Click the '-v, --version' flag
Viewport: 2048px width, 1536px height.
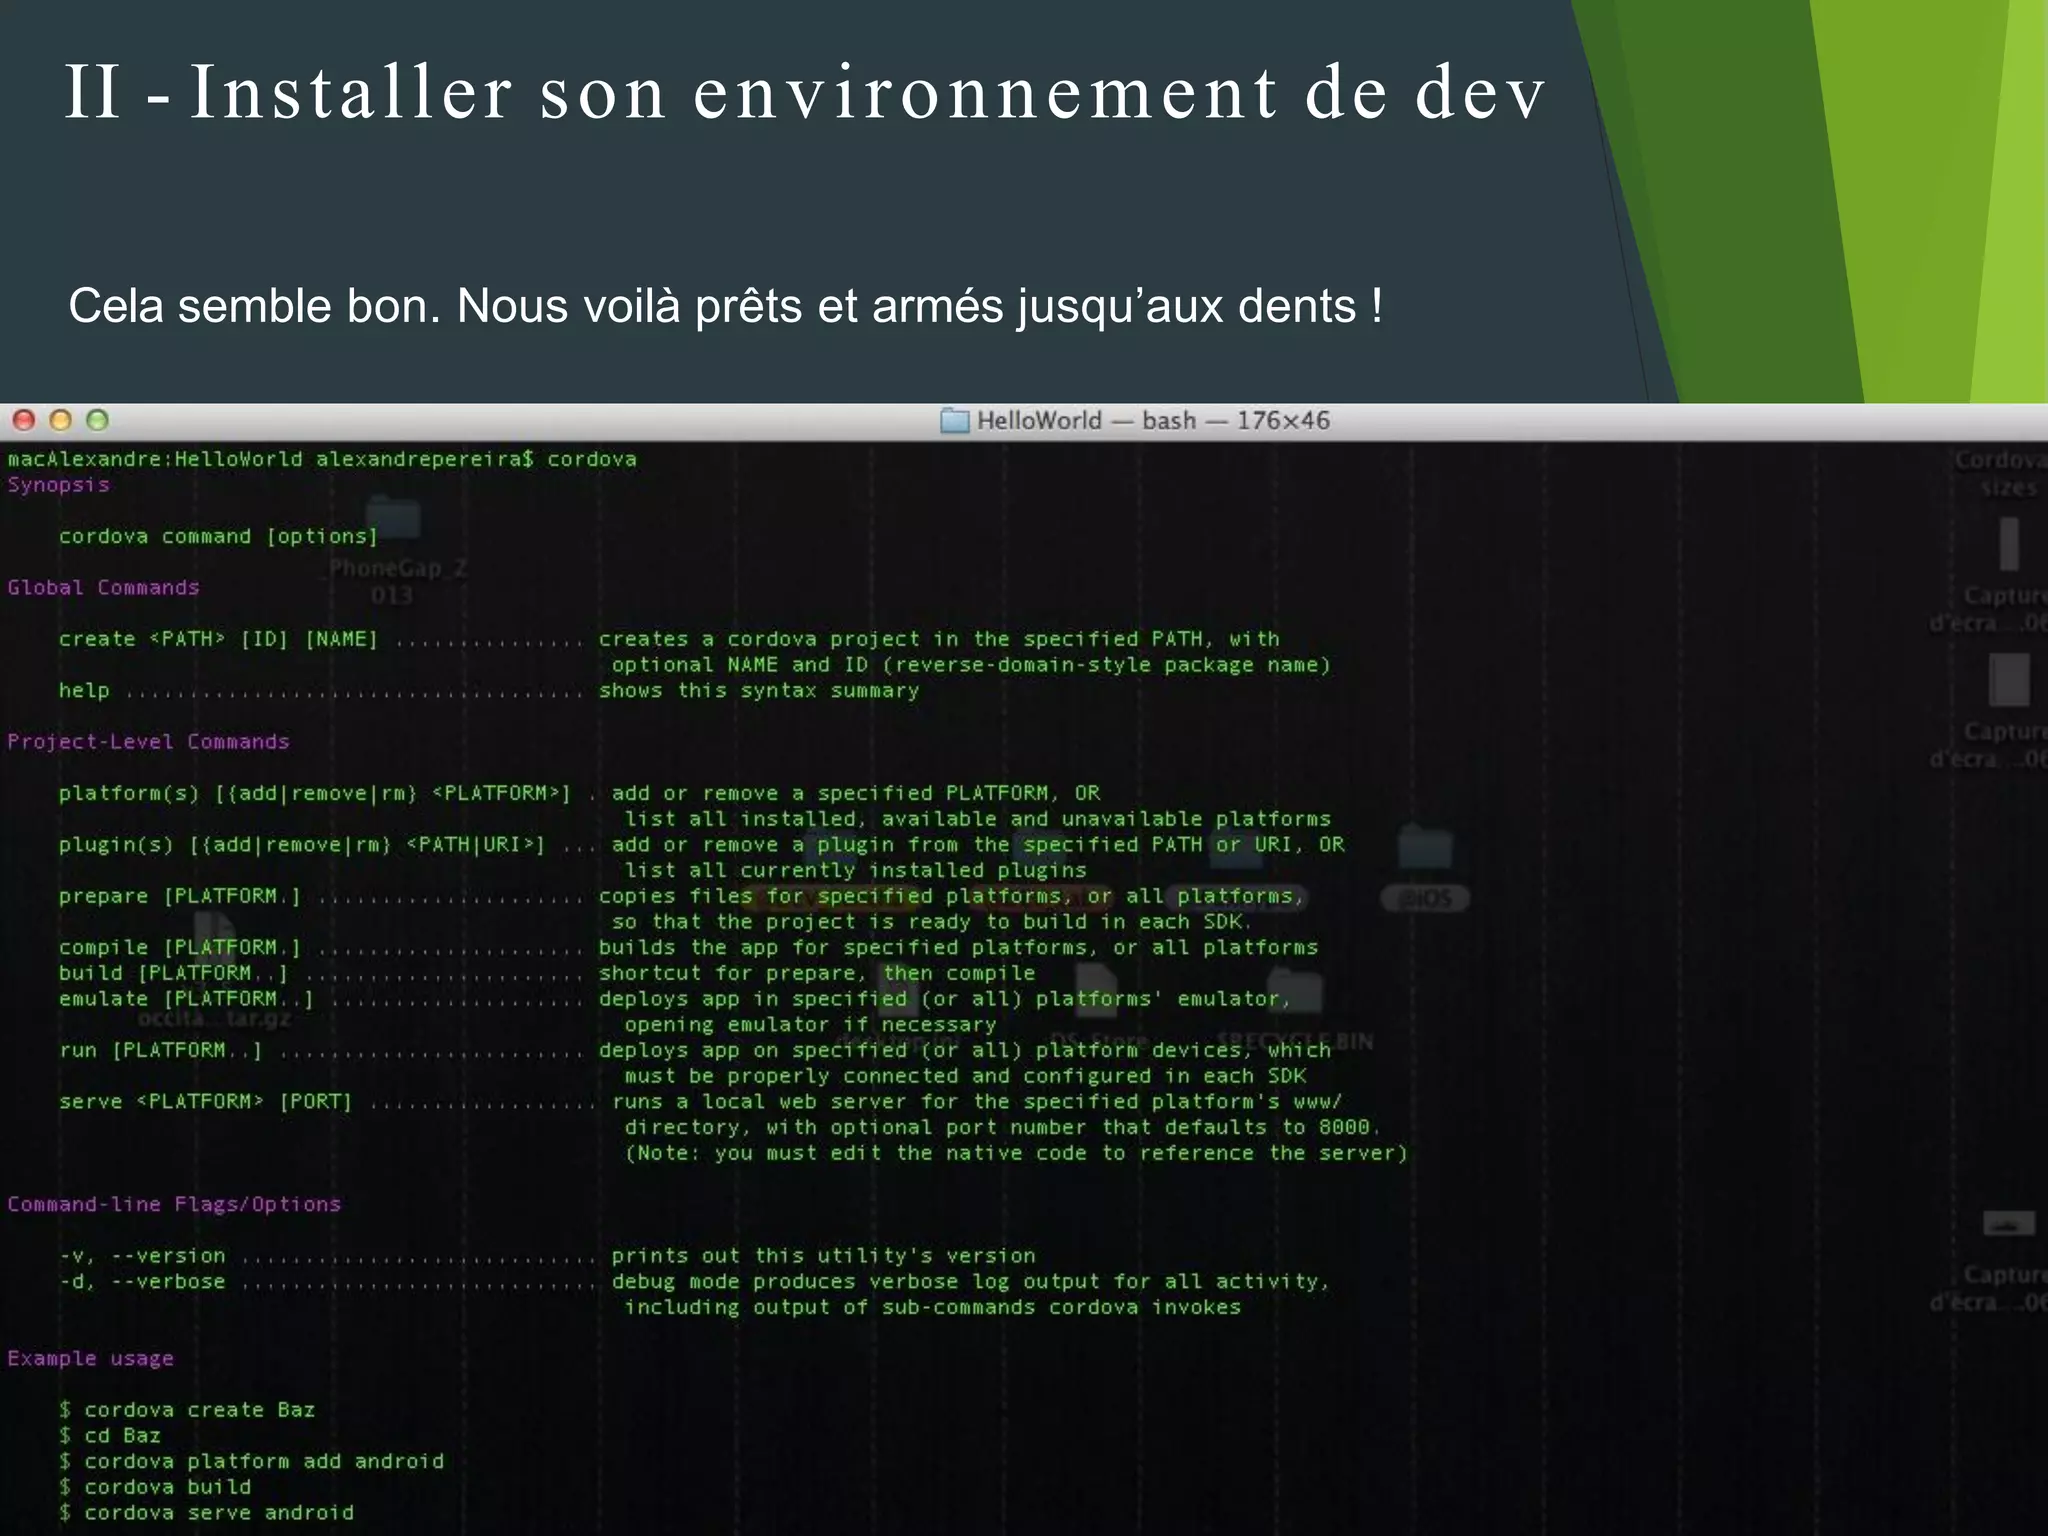tap(142, 1256)
